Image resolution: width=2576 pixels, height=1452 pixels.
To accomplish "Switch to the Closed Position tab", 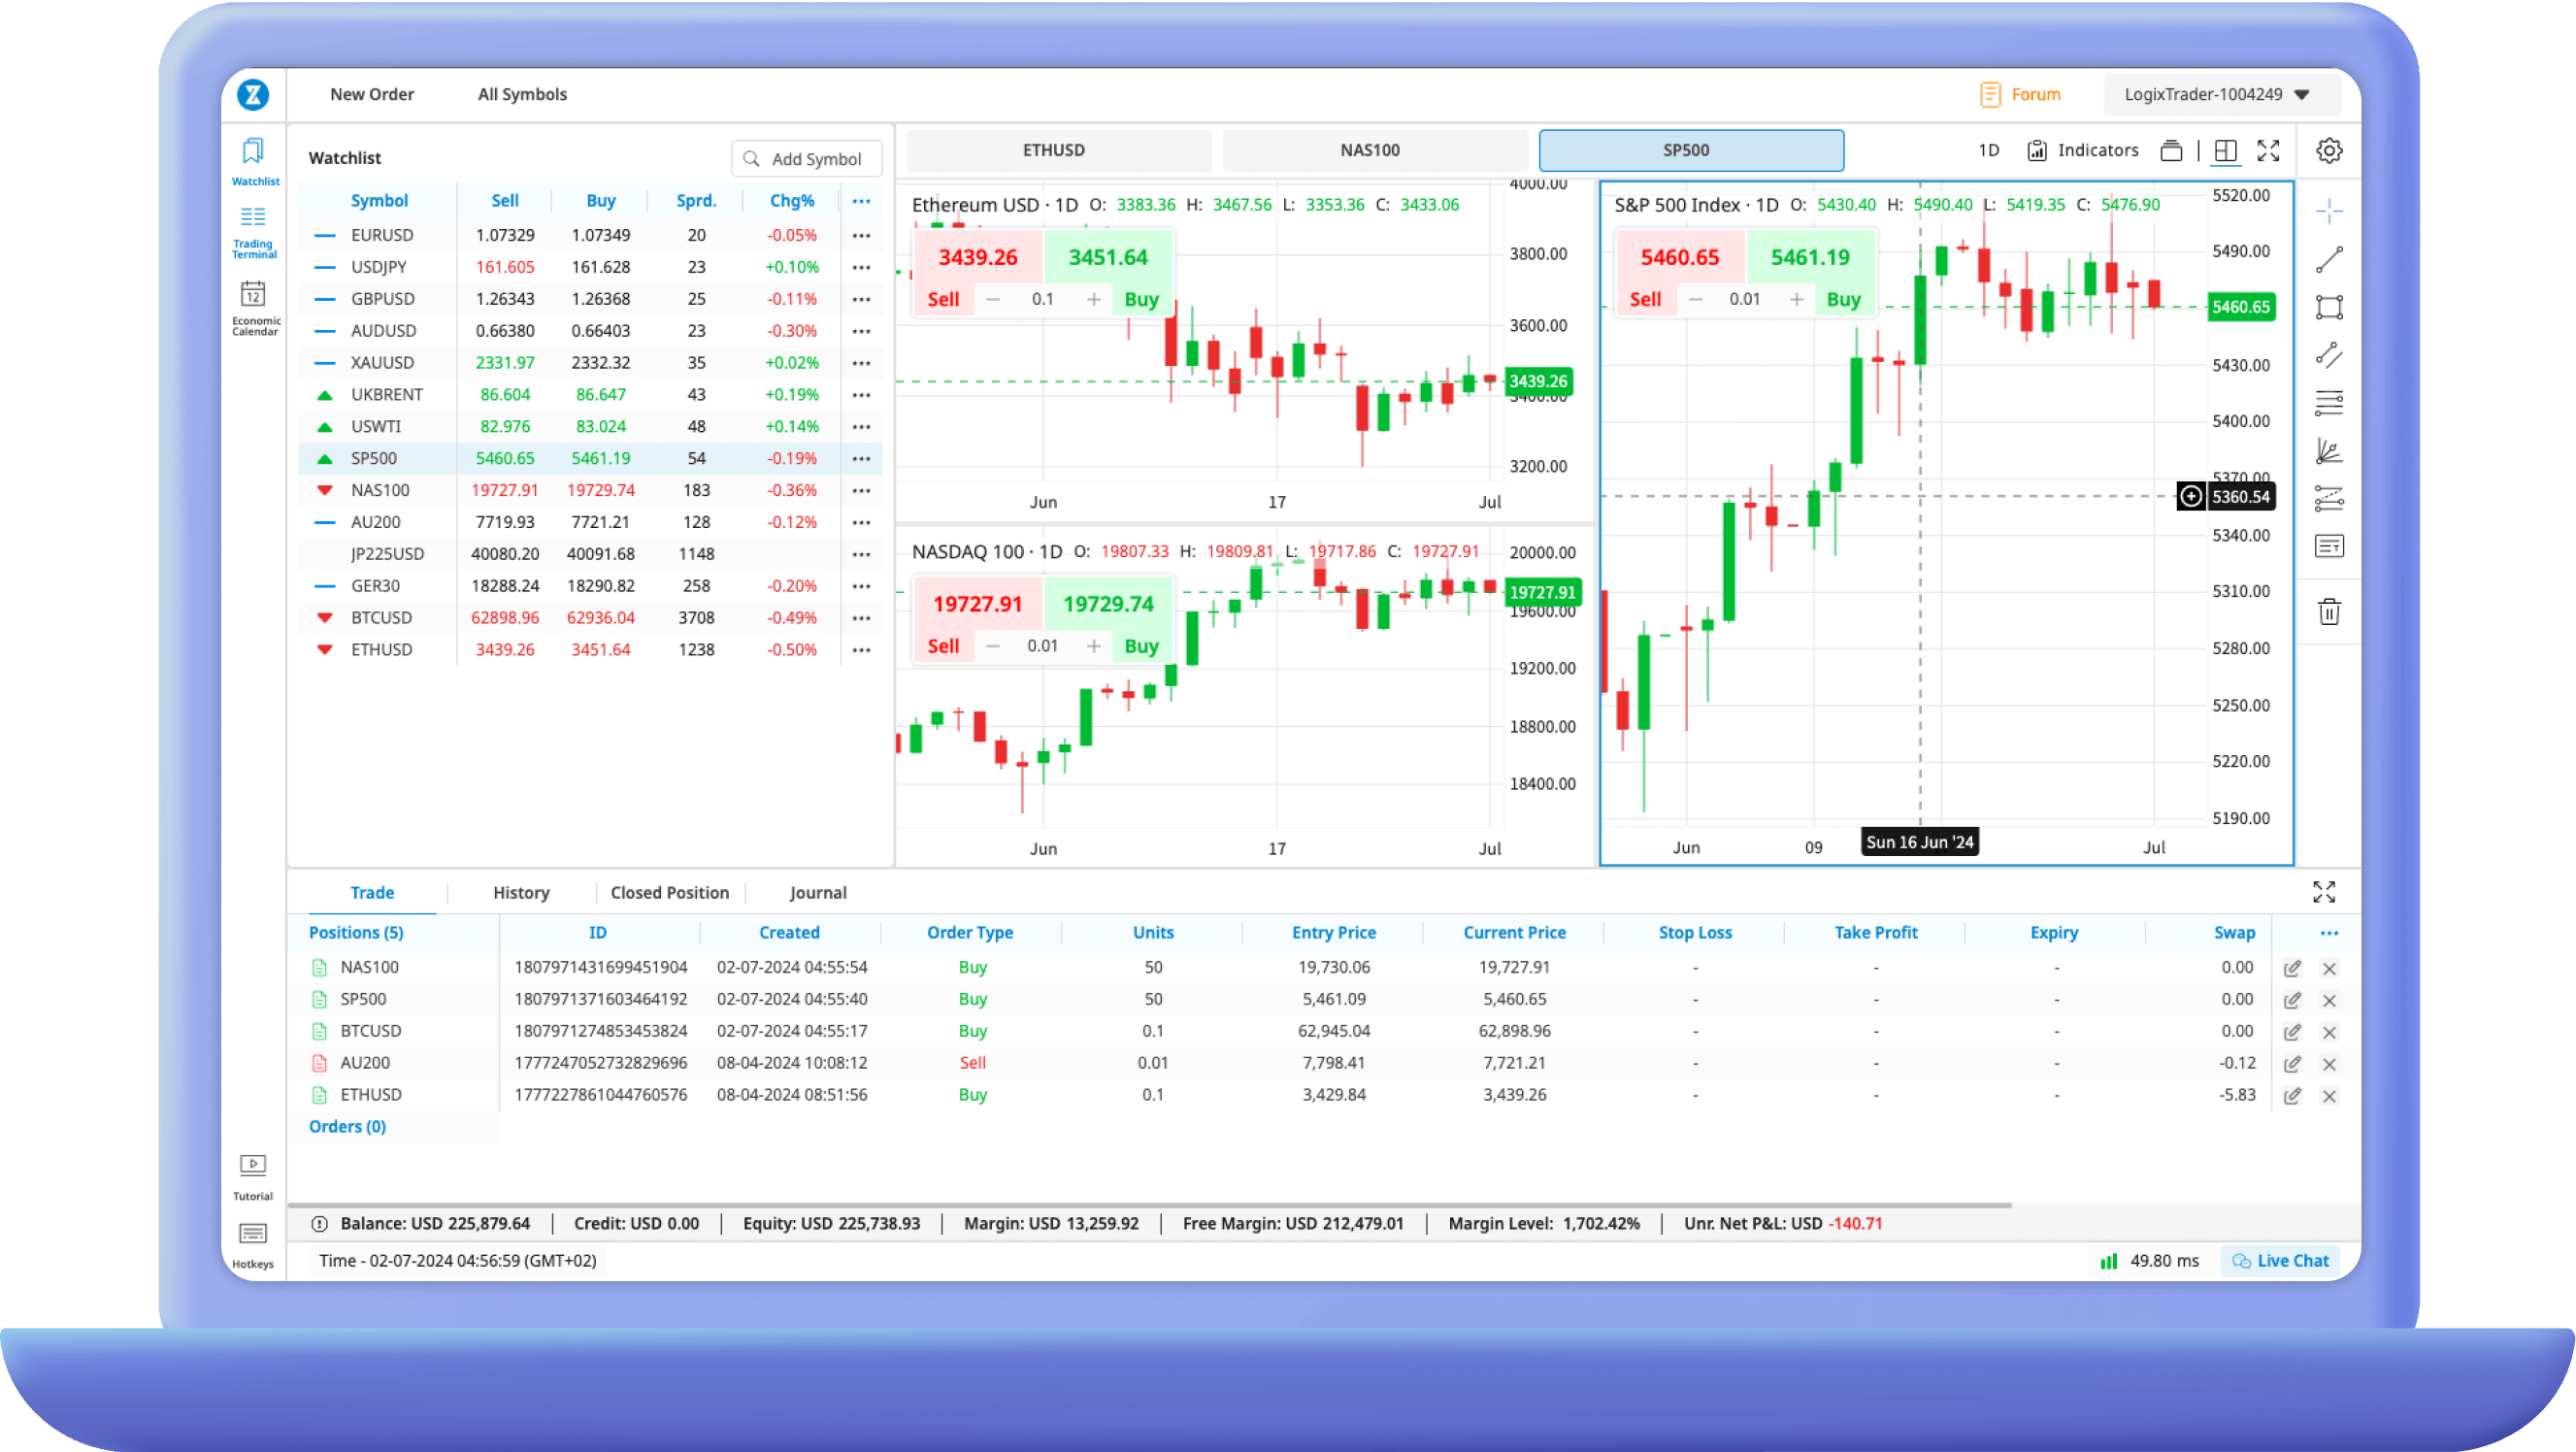I will (x=669, y=893).
